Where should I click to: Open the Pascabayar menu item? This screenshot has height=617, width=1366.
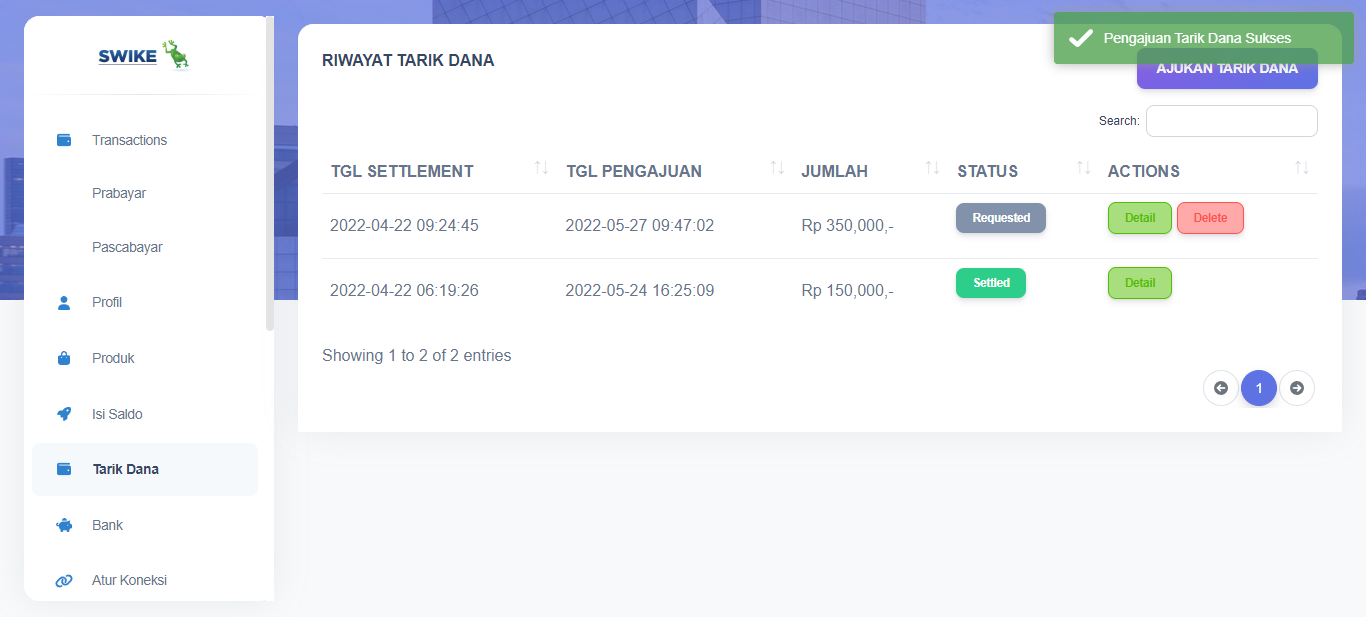click(x=127, y=247)
